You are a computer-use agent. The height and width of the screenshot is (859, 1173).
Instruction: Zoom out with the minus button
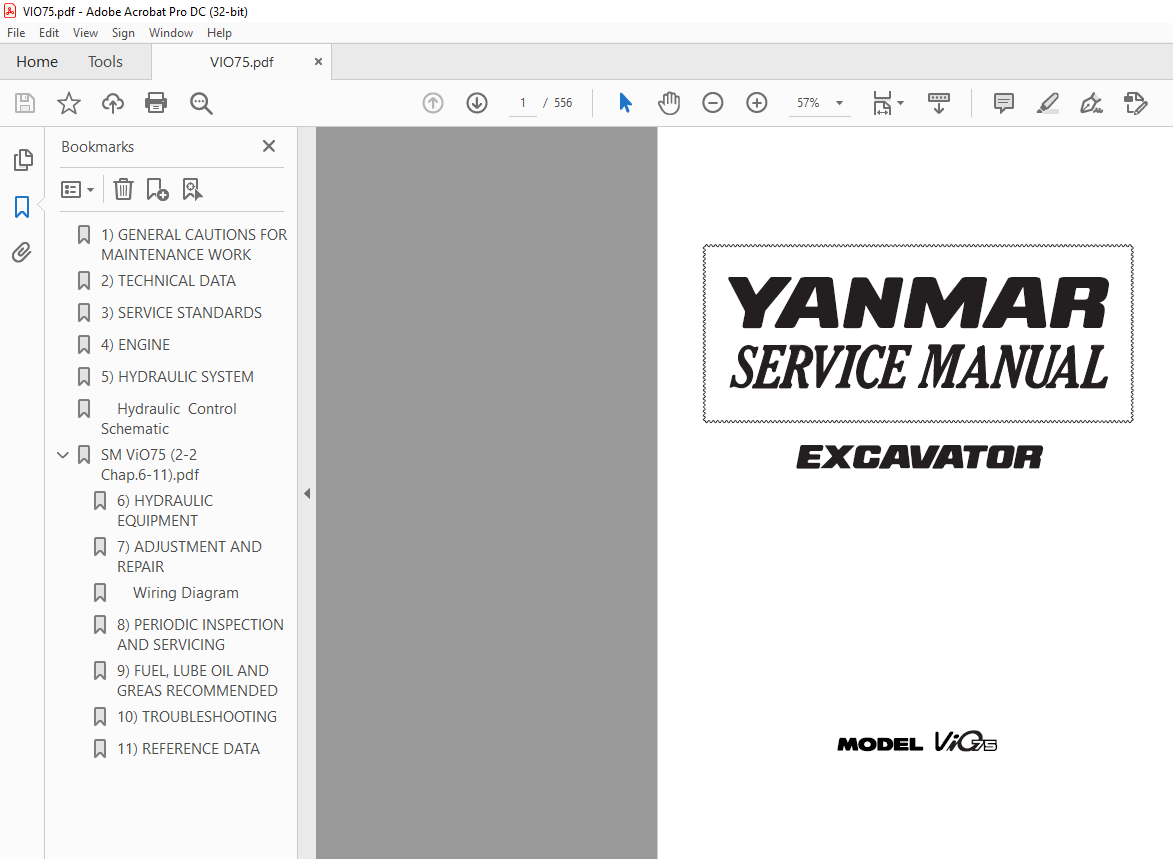pyautogui.click(x=713, y=103)
